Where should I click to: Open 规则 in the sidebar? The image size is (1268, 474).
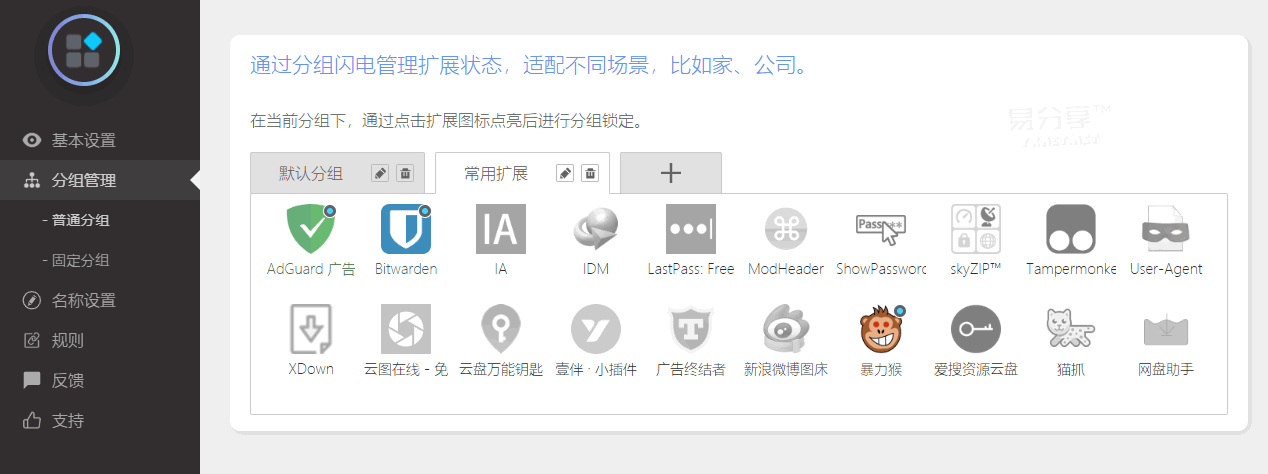tap(100, 340)
